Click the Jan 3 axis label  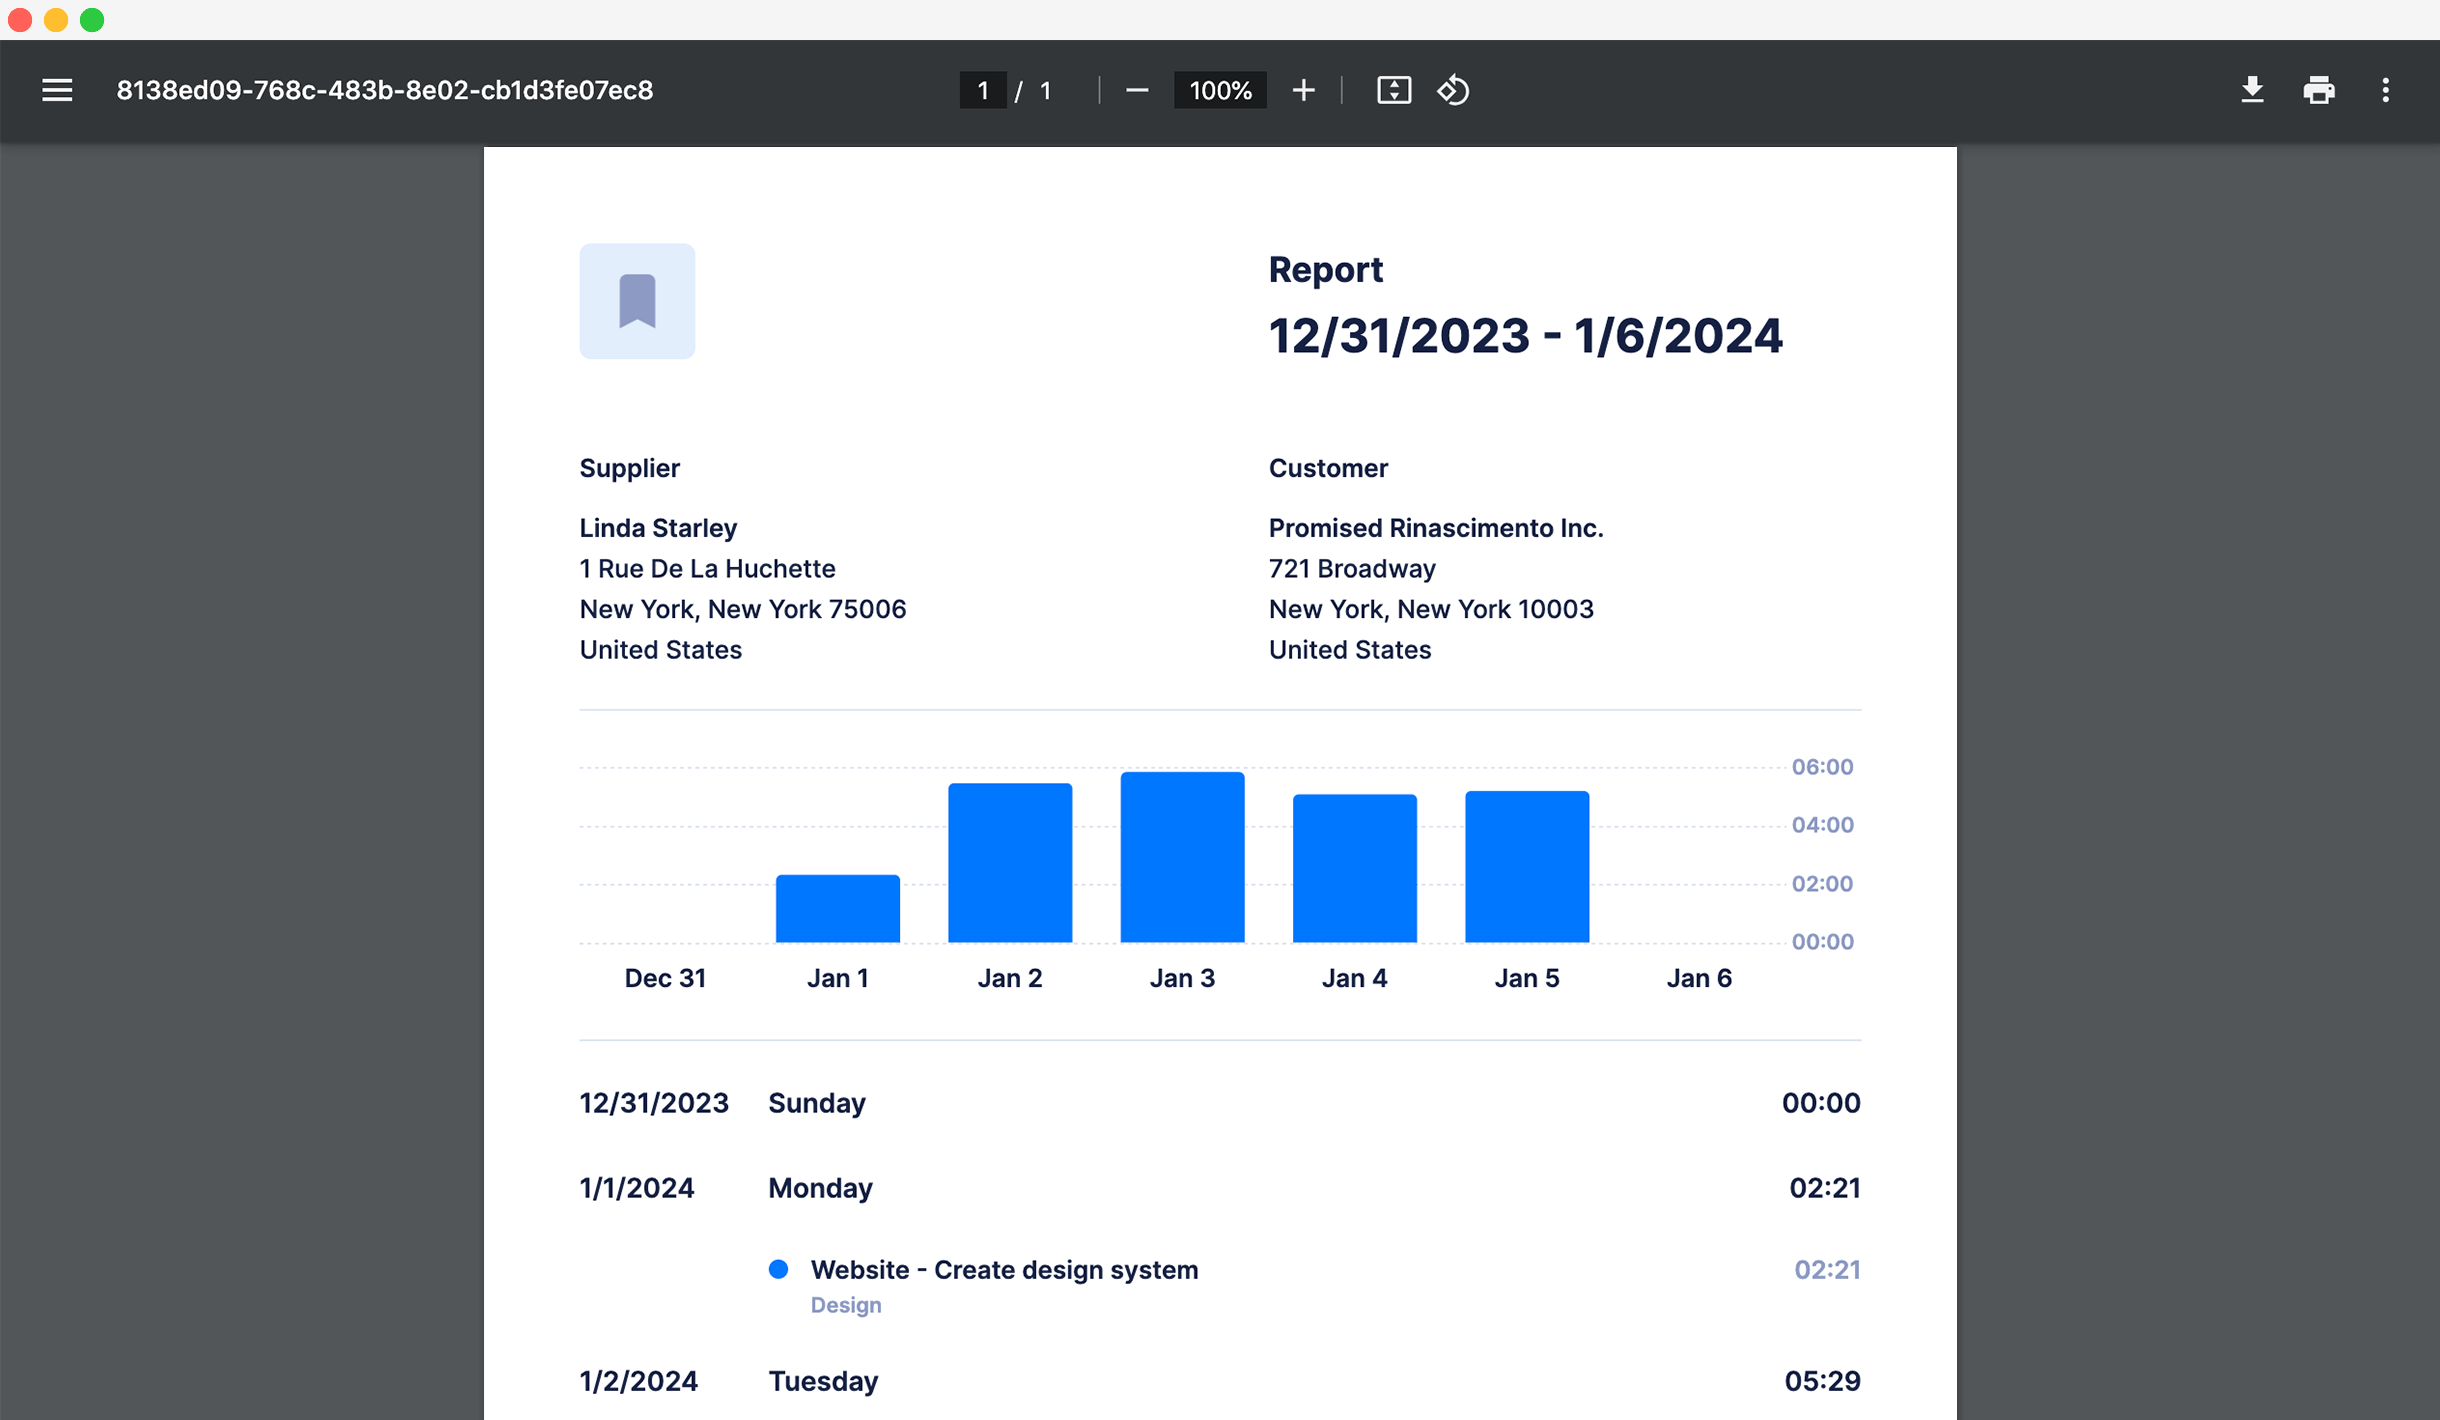coord(1182,978)
